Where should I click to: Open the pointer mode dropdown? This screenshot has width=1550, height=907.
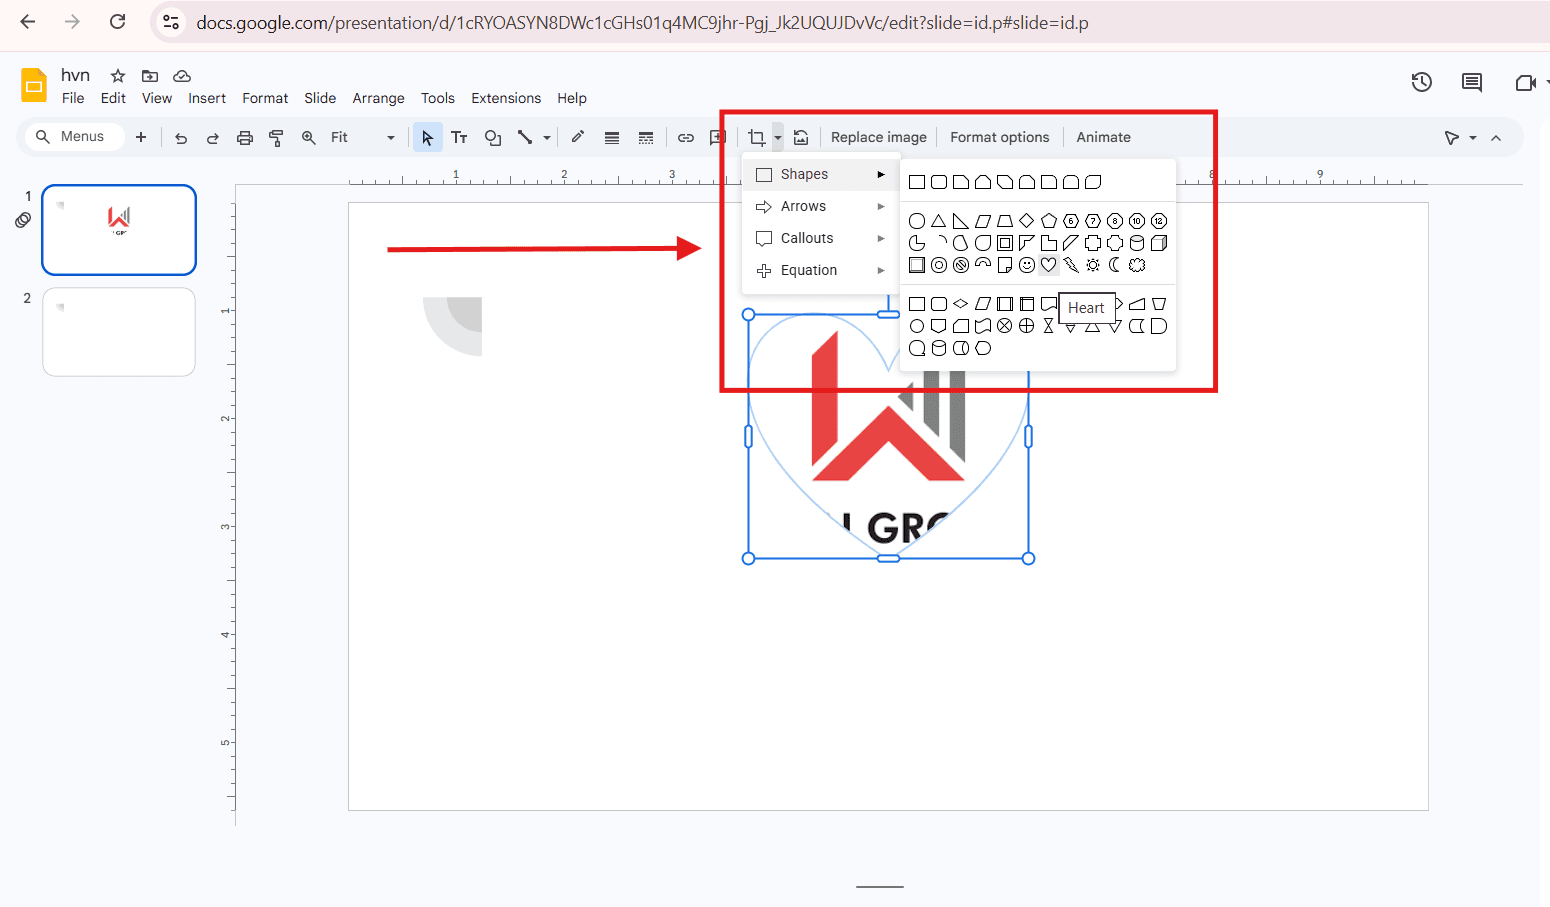tap(1460, 138)
